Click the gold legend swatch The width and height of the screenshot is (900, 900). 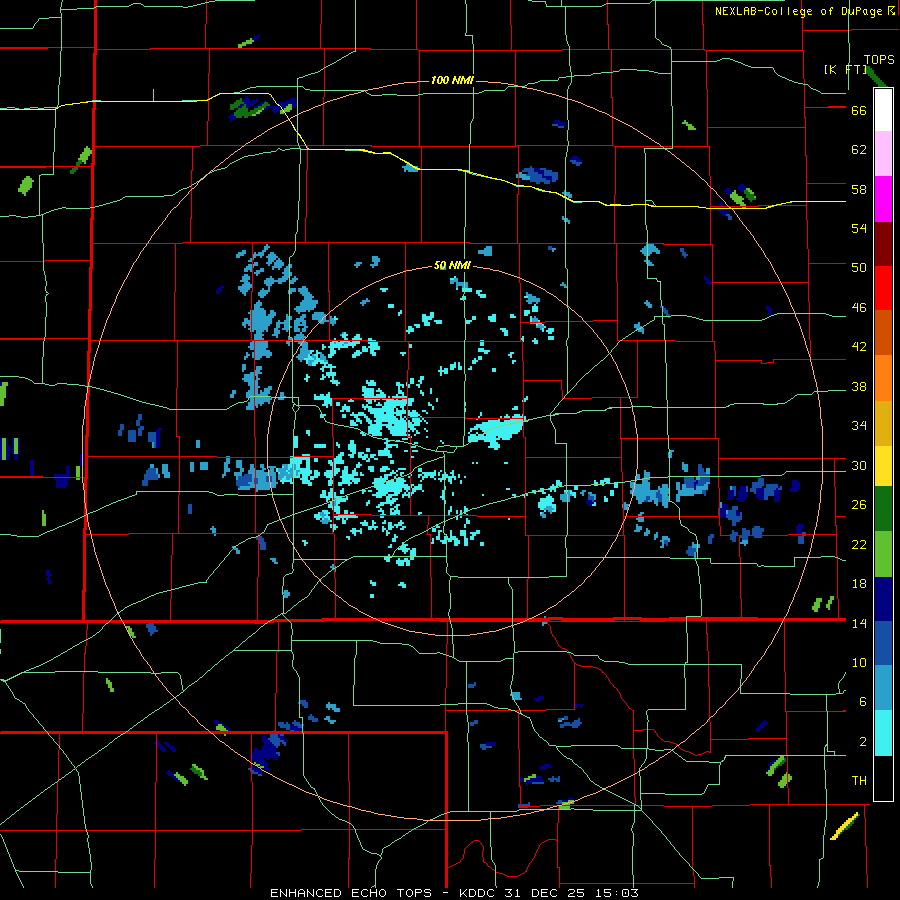[x=883, y=423]
